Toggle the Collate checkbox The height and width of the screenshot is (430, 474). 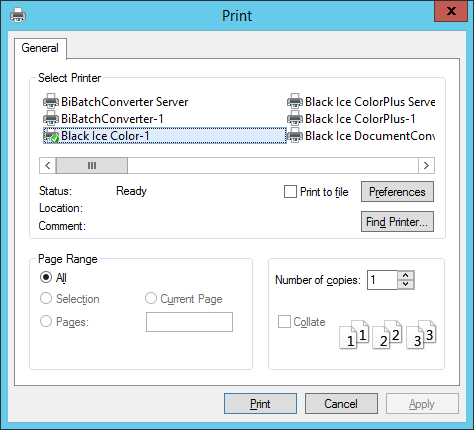pos(284,322)
